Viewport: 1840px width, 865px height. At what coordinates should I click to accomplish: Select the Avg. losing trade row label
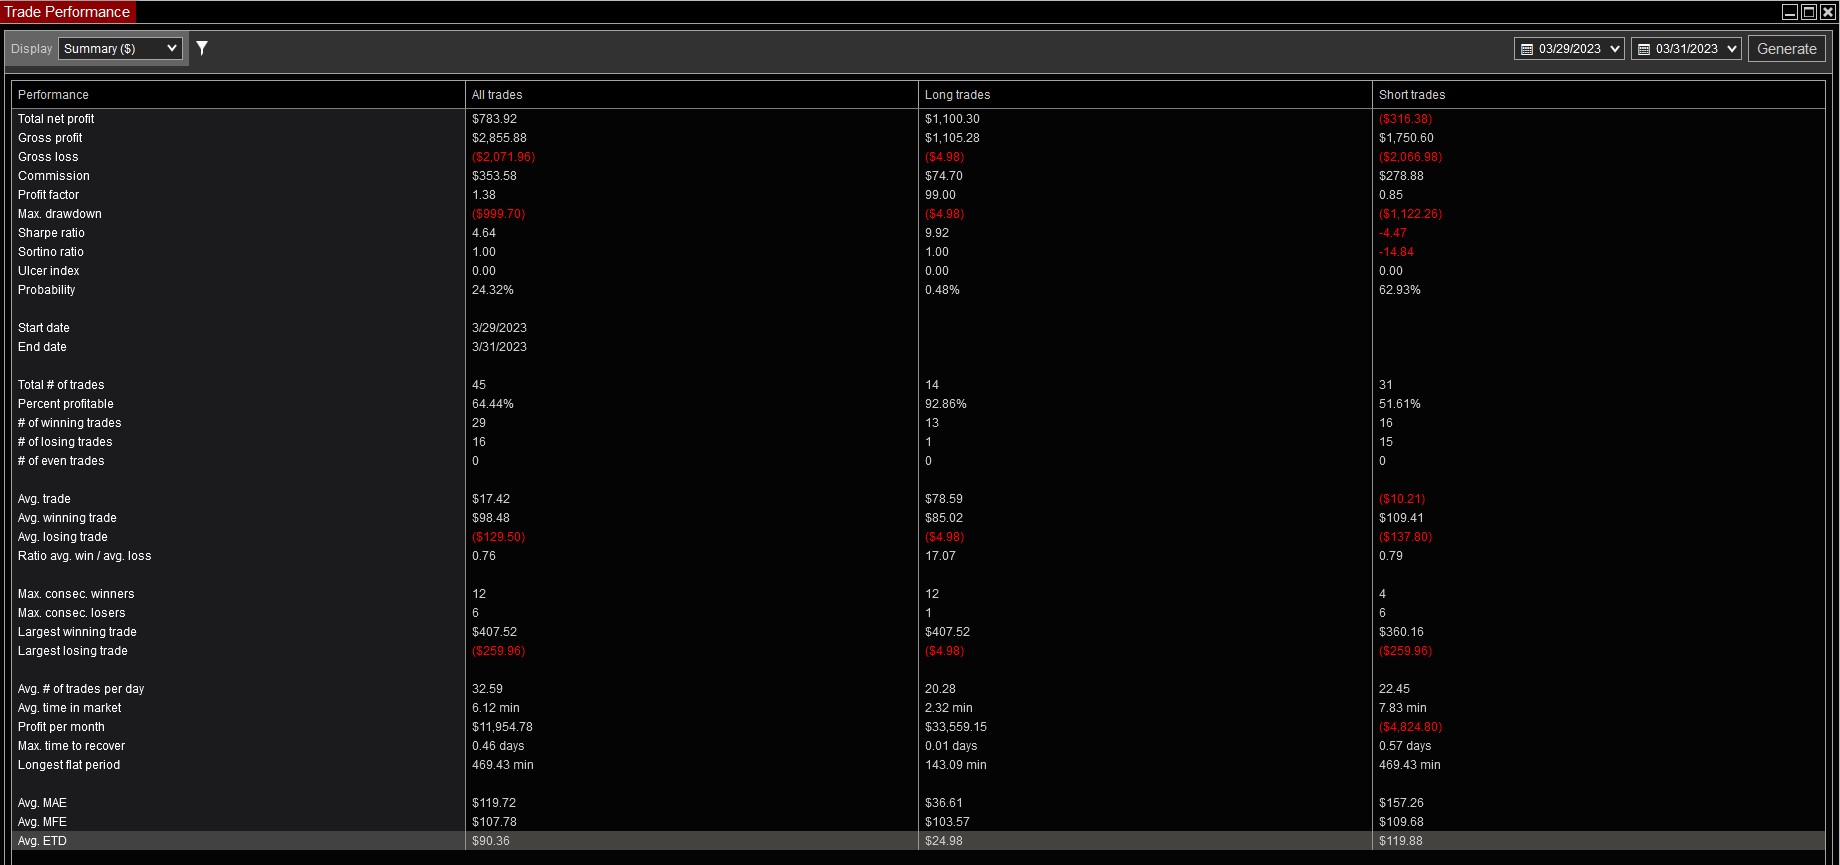(x=63, y=537)
